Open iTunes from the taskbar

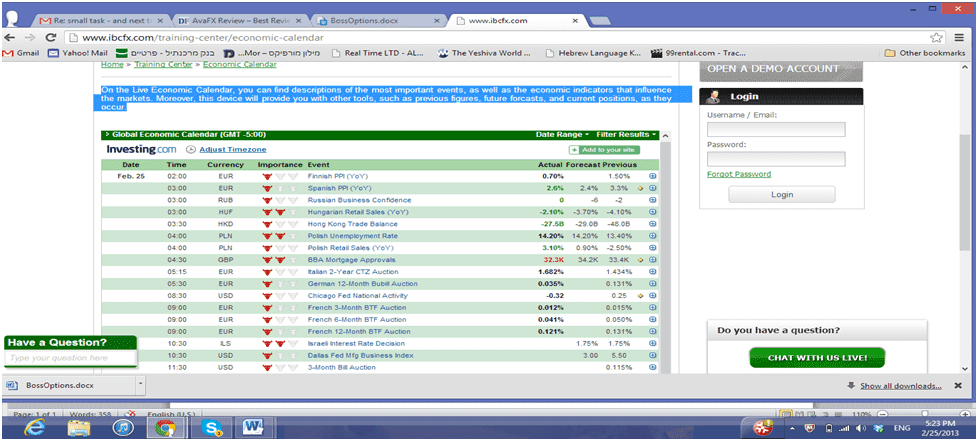122,427
